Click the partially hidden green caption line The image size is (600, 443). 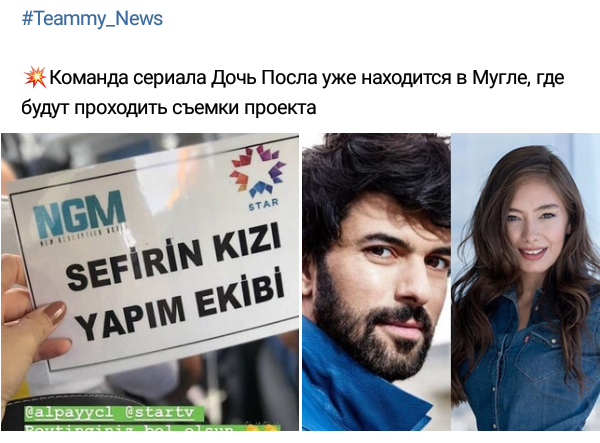(x=152, y=427)
